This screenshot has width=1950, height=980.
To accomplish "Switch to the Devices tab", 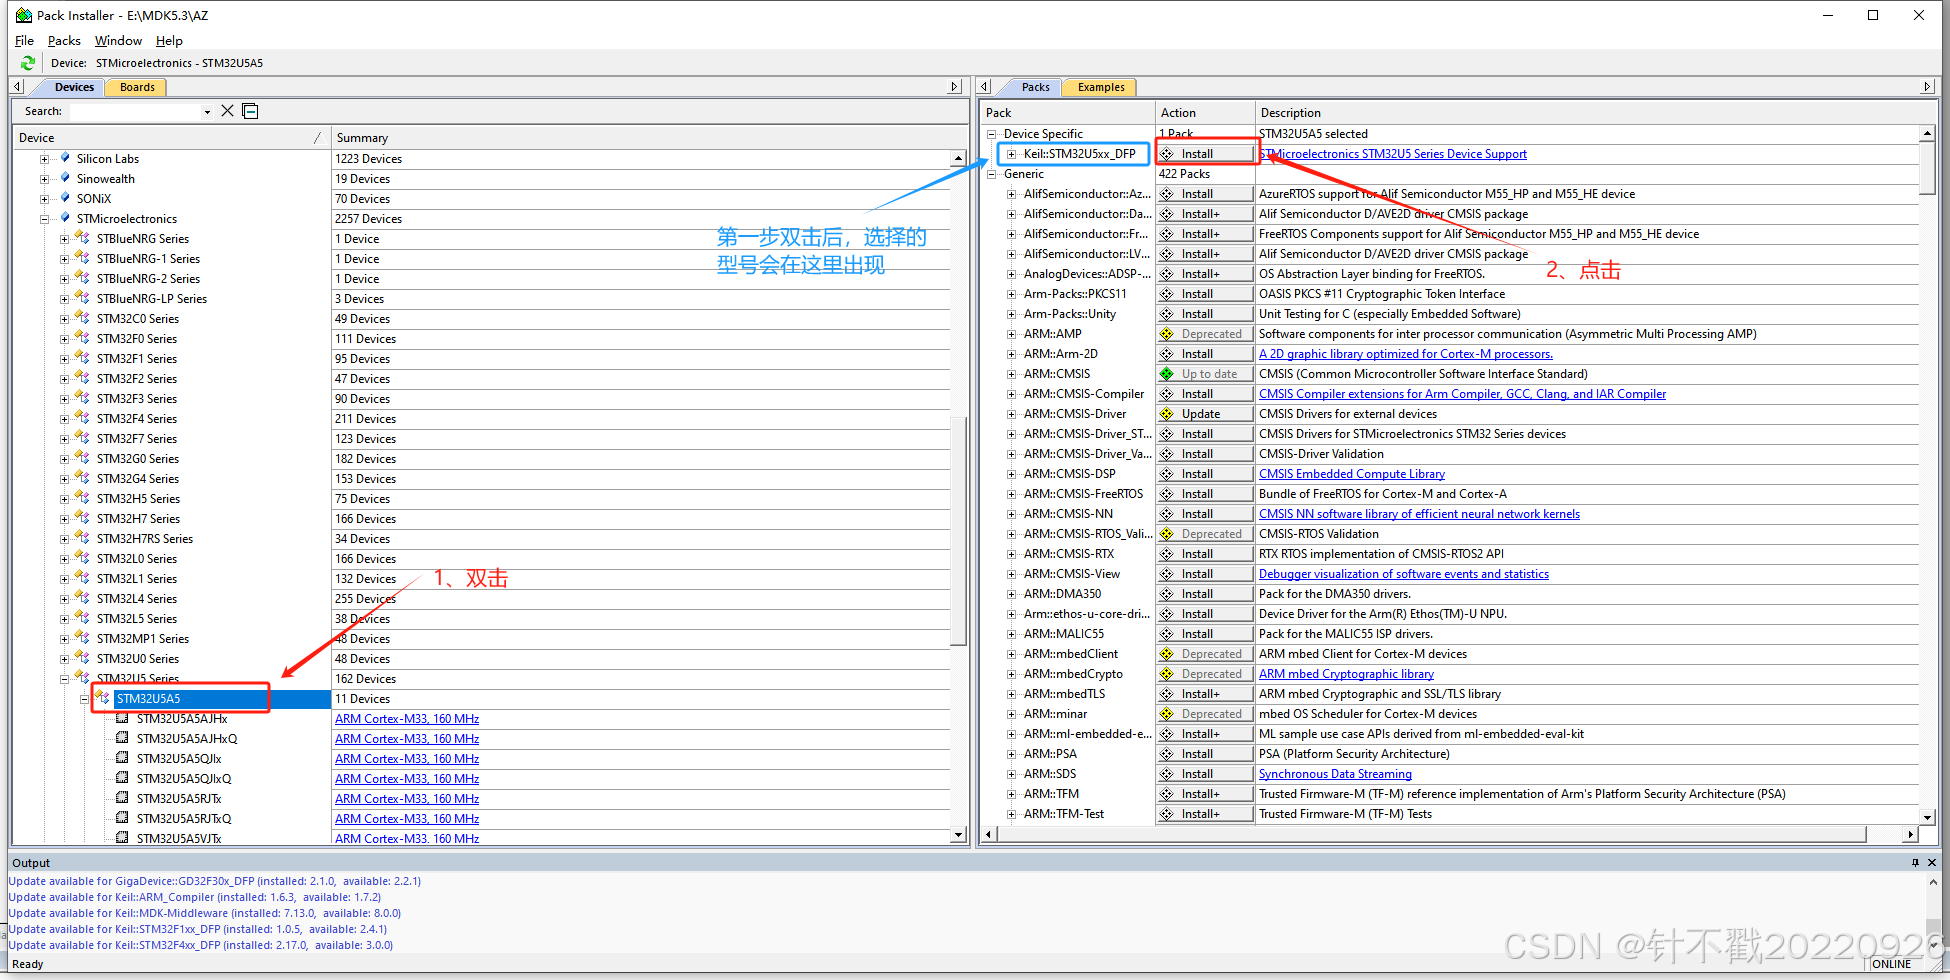I will coord(74,87).
